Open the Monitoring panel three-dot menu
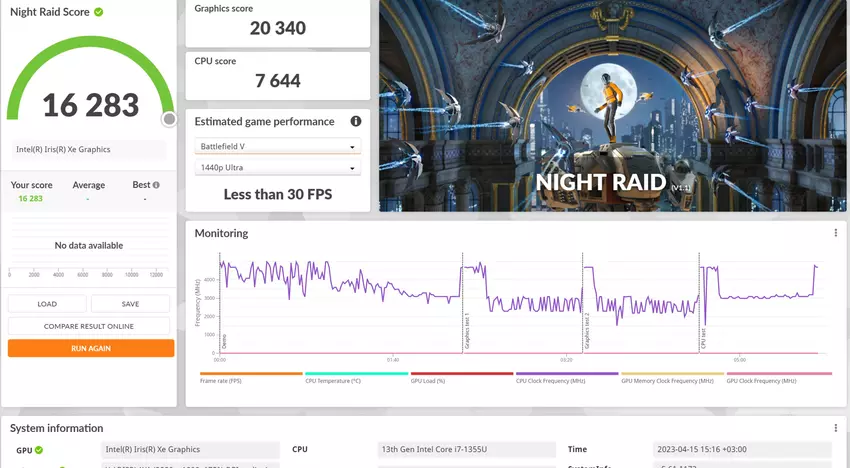The image size is (850, 468). 835,233
